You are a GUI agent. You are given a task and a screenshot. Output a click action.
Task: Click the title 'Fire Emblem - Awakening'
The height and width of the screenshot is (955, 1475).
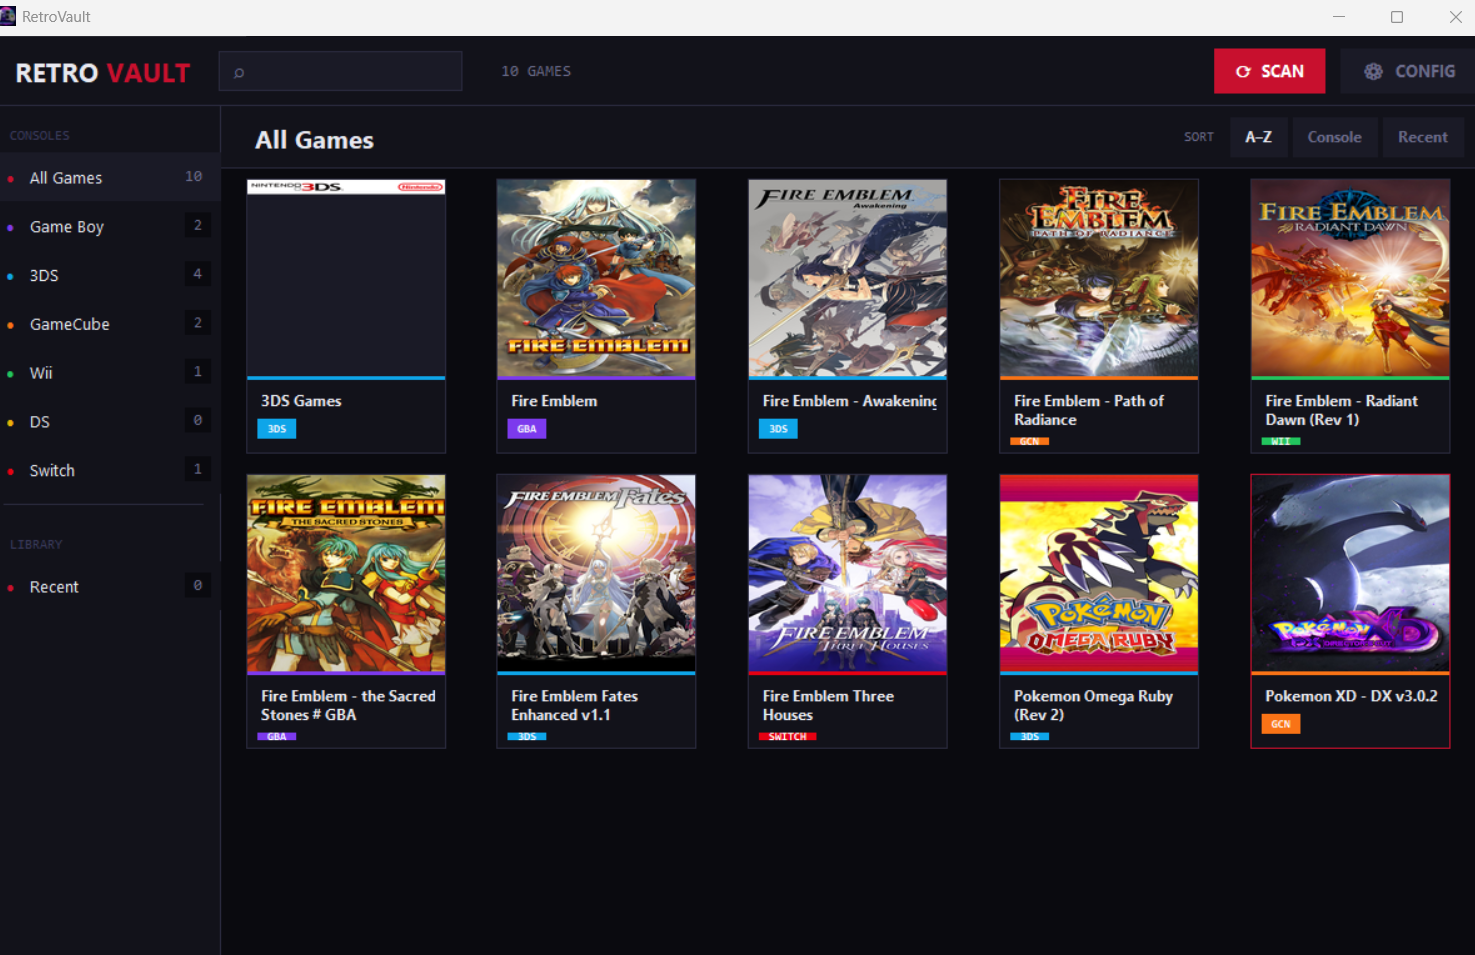[x=850, y=401]
